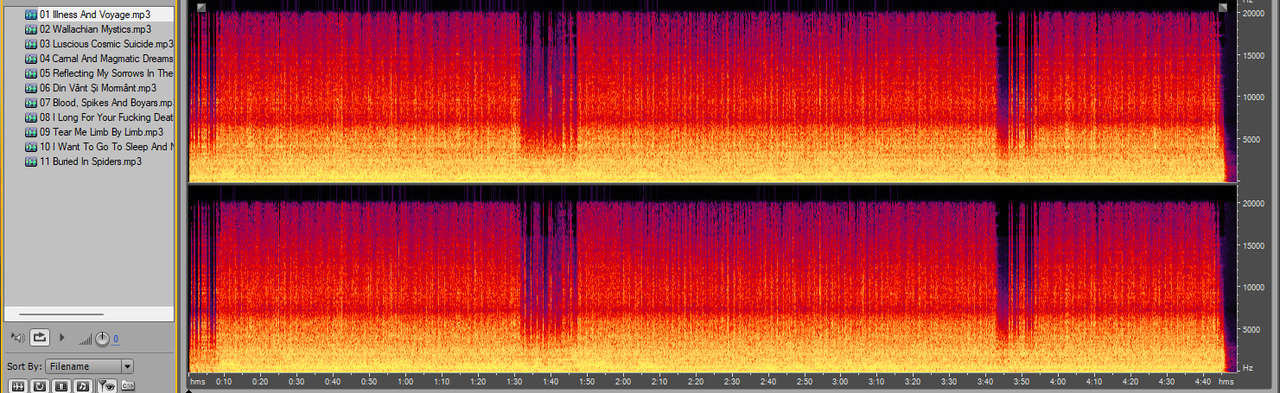Click audio file icon of 04 Carnal And Magmatic
This screenshot has height=393, width=1280.
(x=31, y=58)
